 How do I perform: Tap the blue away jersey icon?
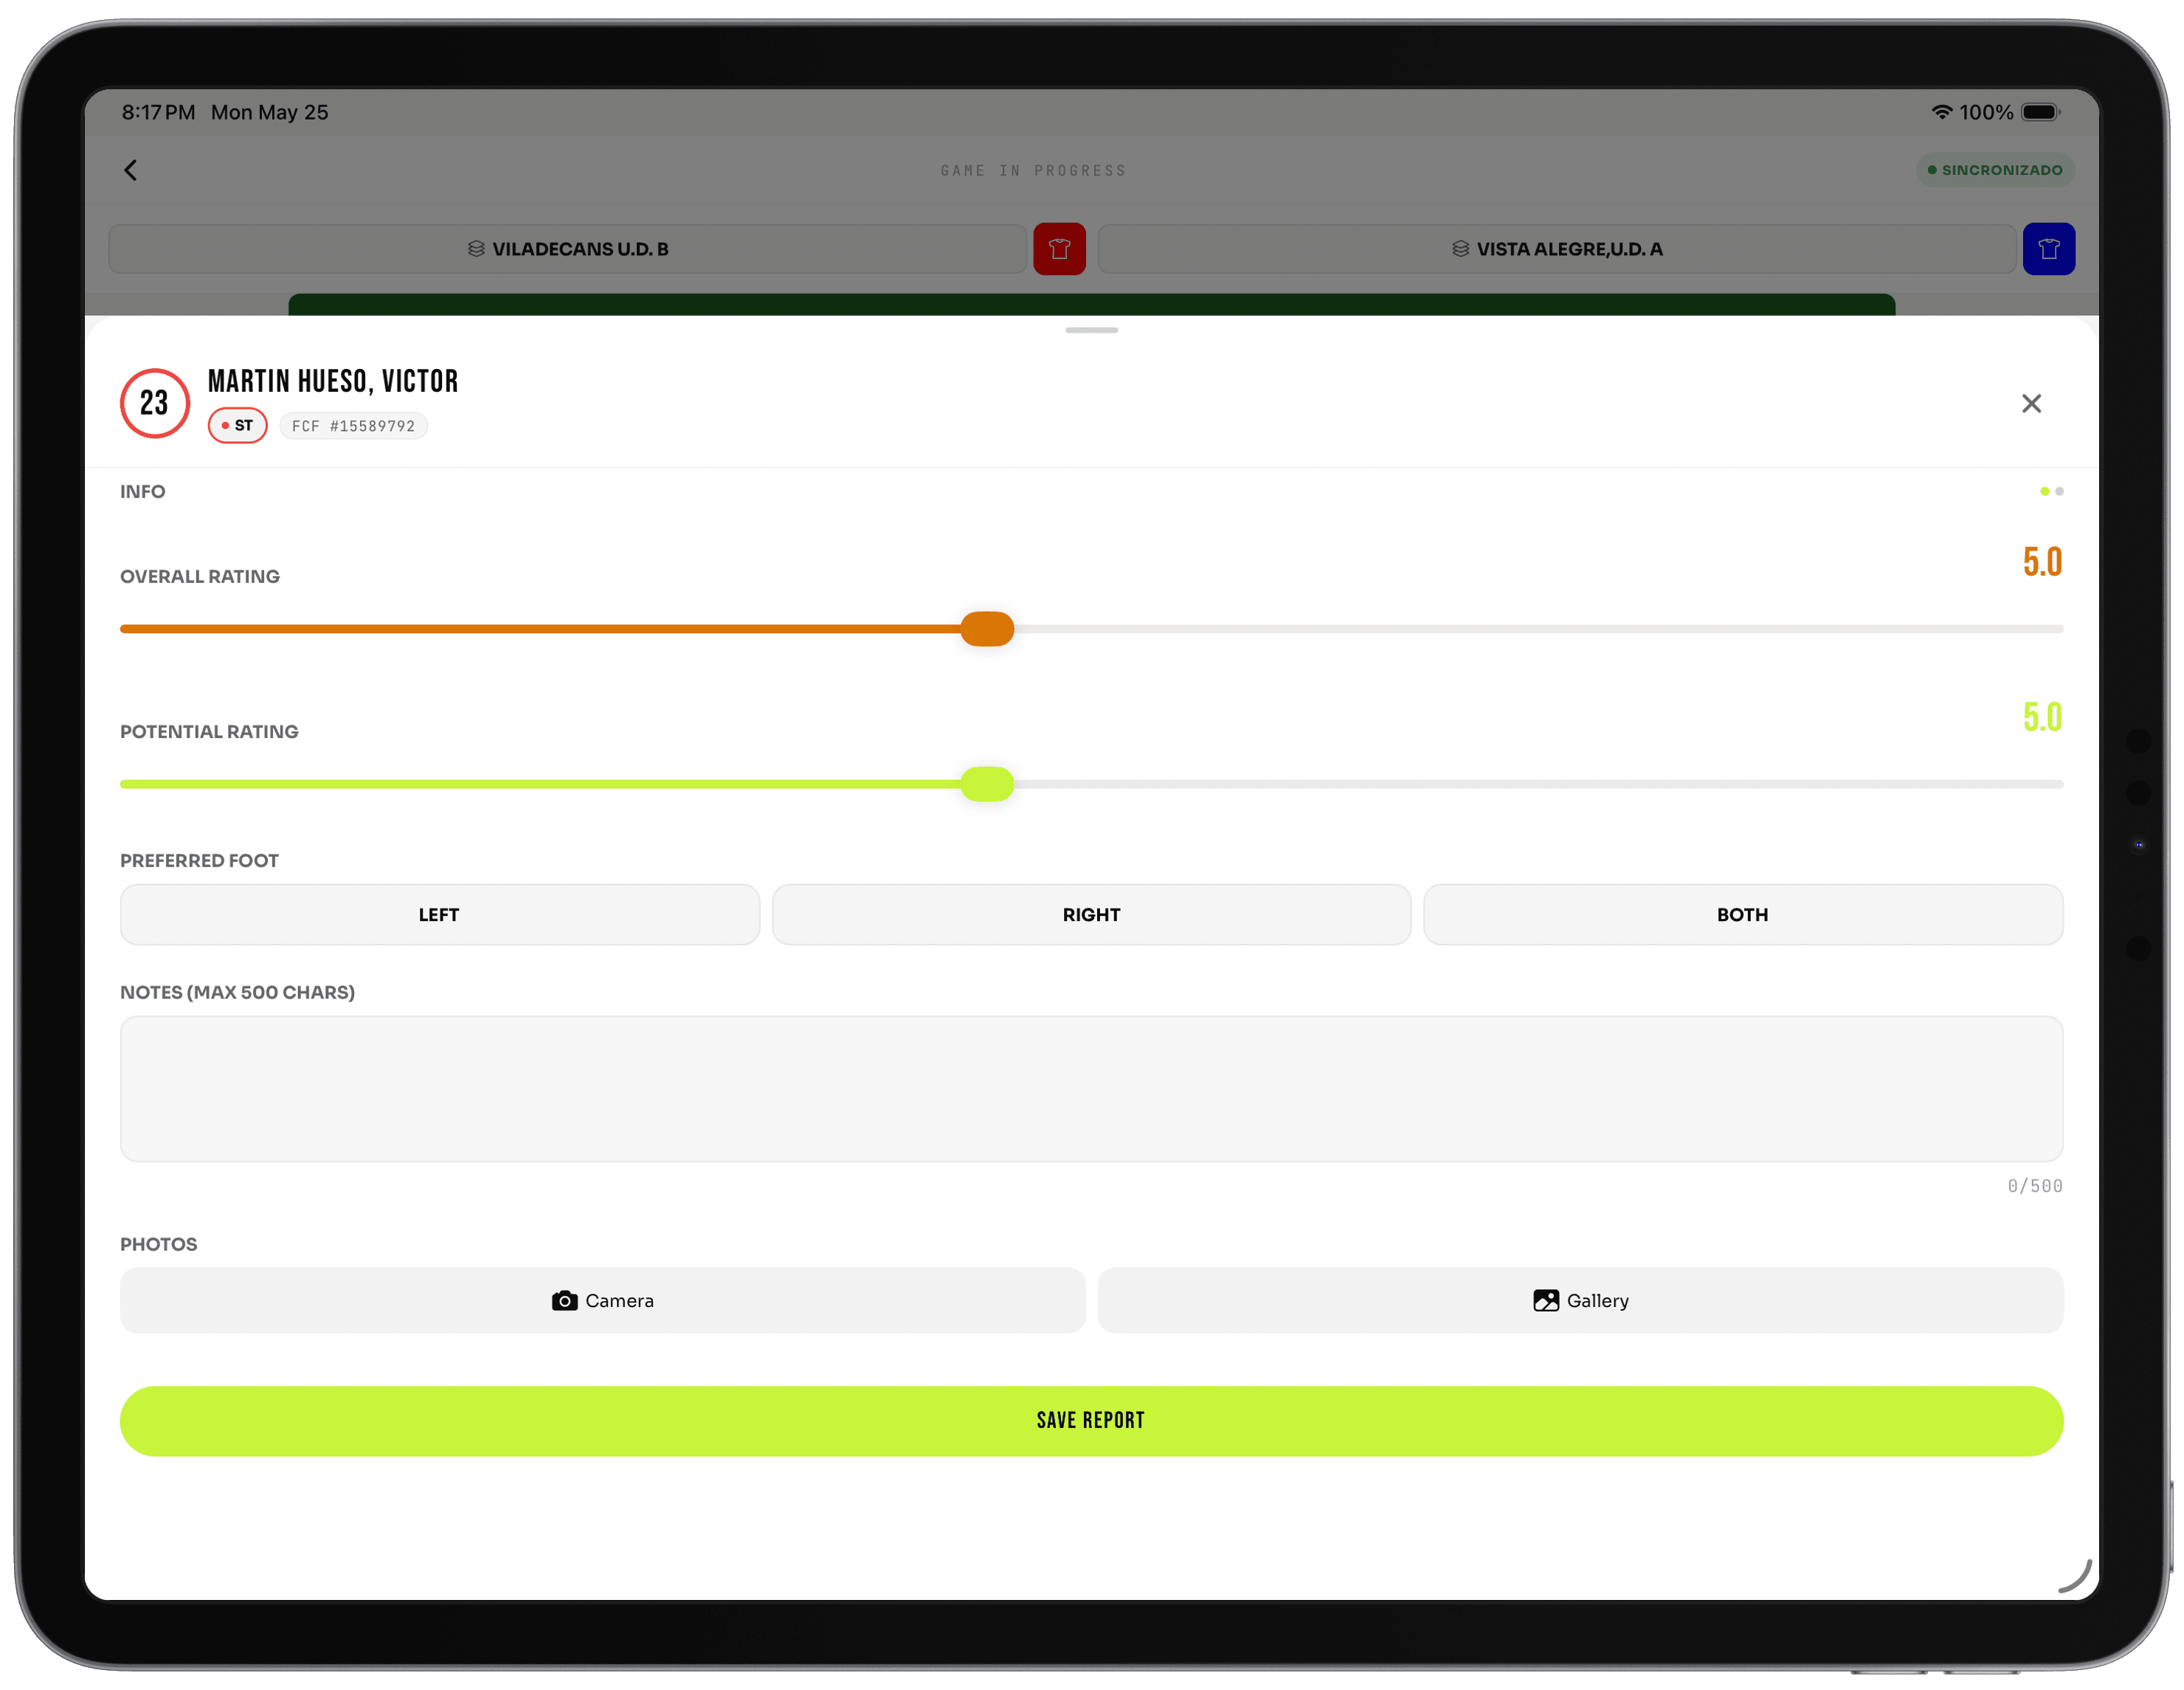point(2048,249)
